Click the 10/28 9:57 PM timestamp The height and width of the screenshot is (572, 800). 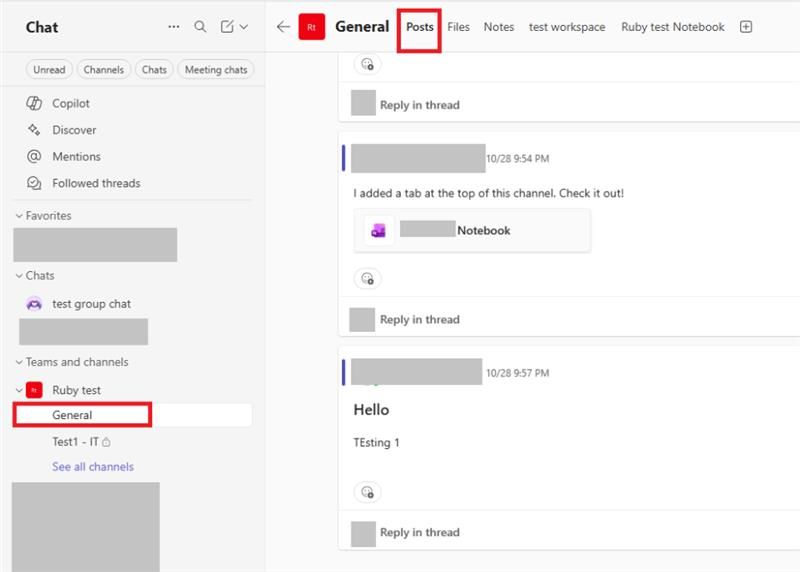coord(517,373)
